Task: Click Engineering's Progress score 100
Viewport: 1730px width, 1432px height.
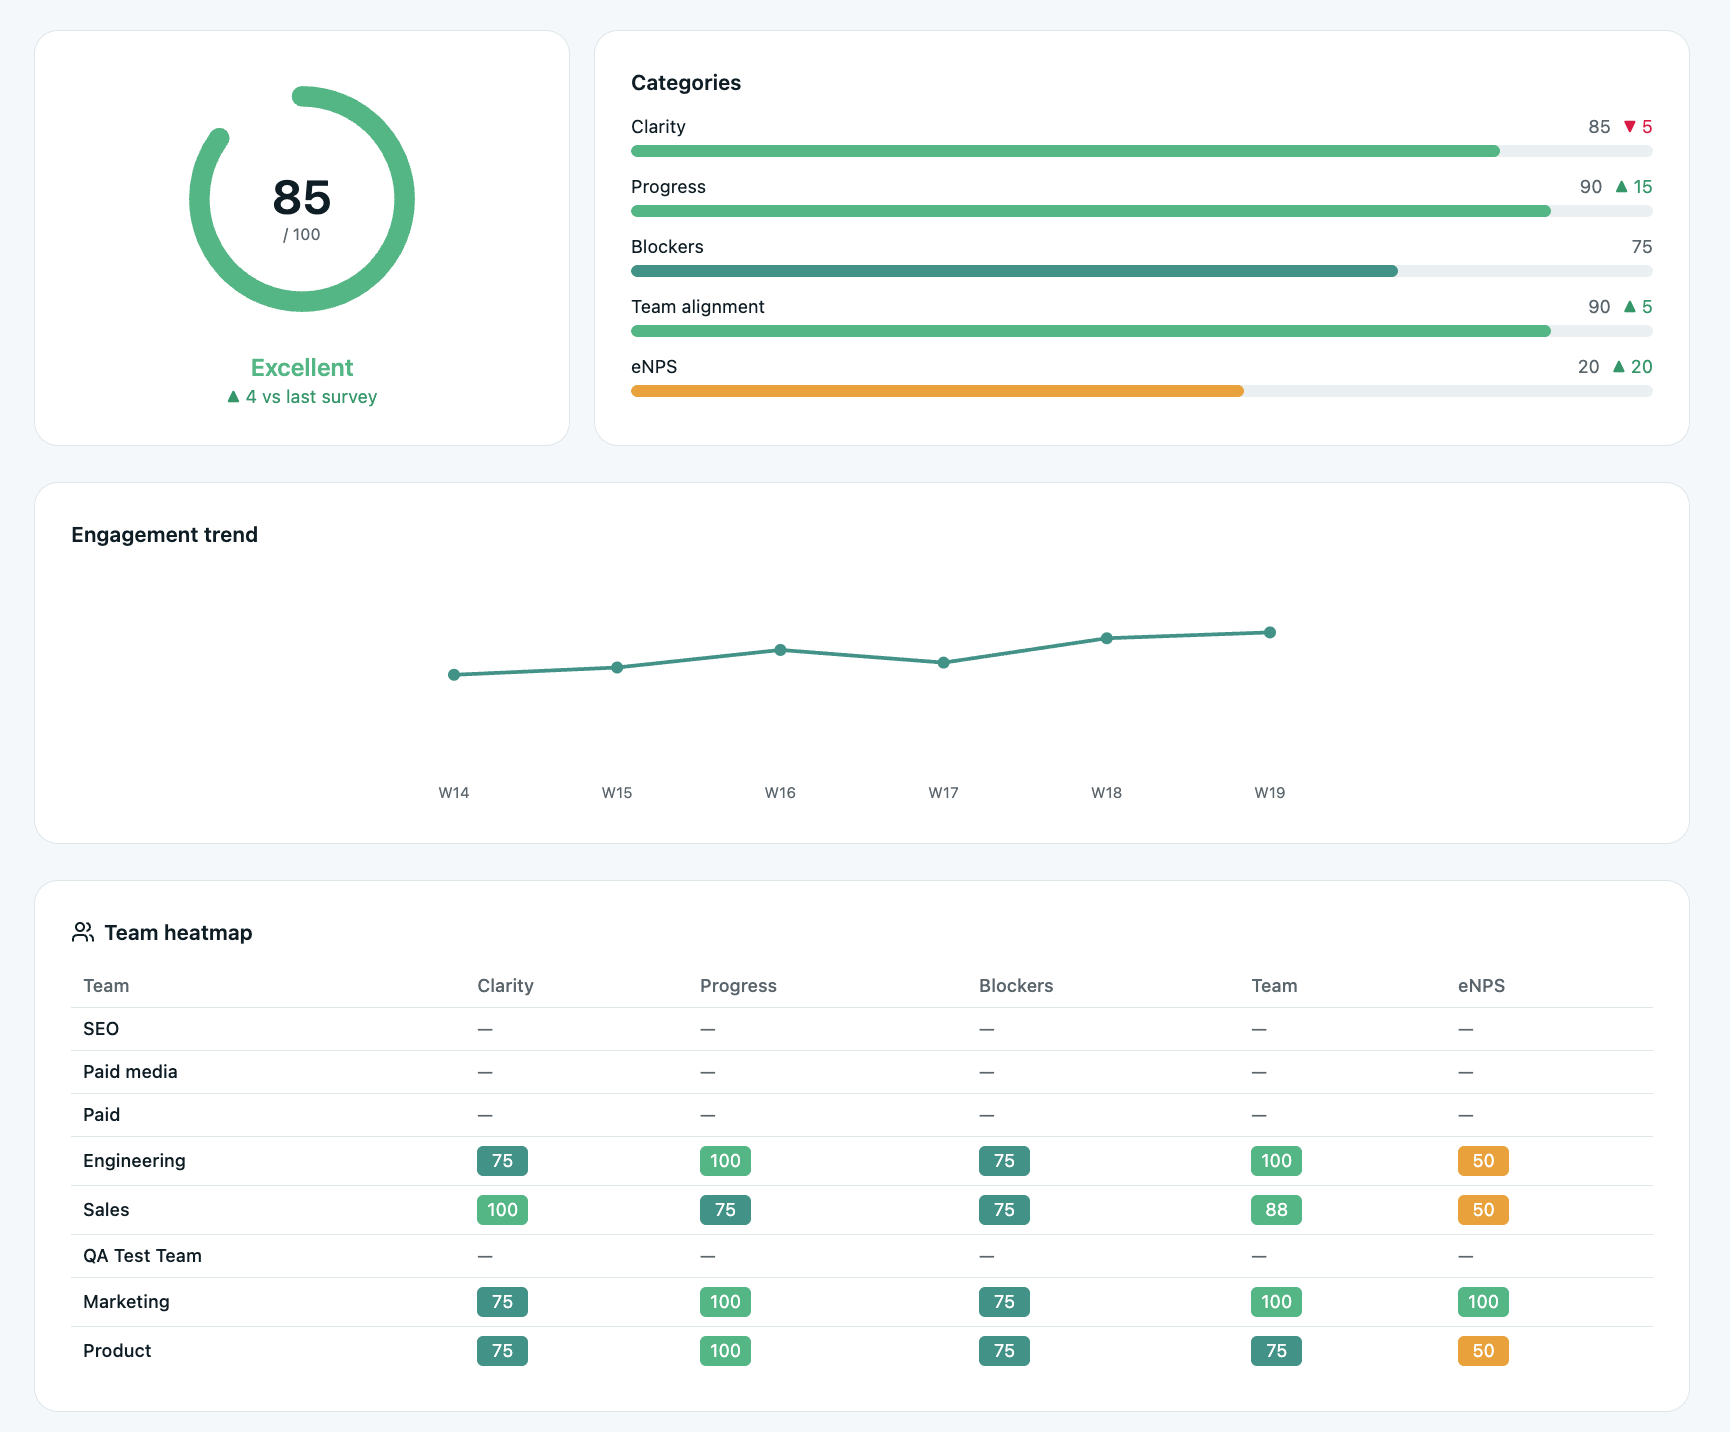Action: [725, 1161]
